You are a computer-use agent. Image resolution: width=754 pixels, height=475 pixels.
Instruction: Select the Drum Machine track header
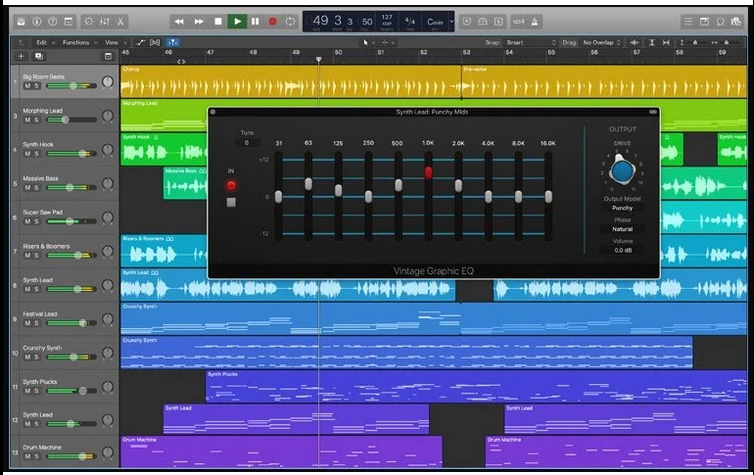click(50, 447)
